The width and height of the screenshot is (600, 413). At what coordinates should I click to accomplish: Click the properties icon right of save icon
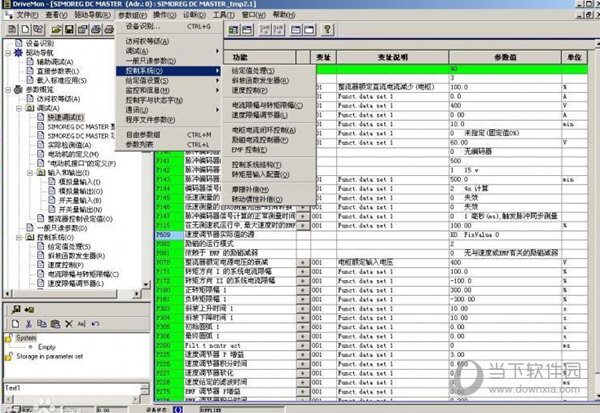(83, 29)
